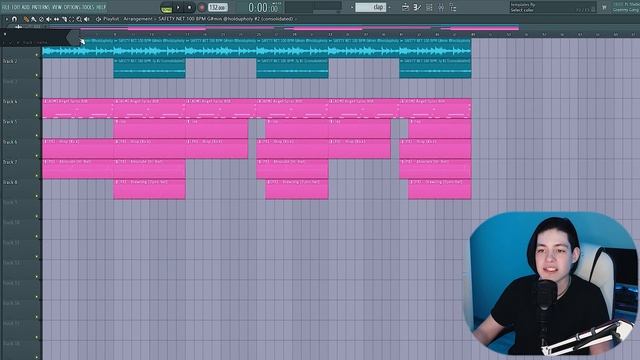This screenshot has height=360, width=640.
Task: Click the icon left of news panel
Action: [604, 7]
